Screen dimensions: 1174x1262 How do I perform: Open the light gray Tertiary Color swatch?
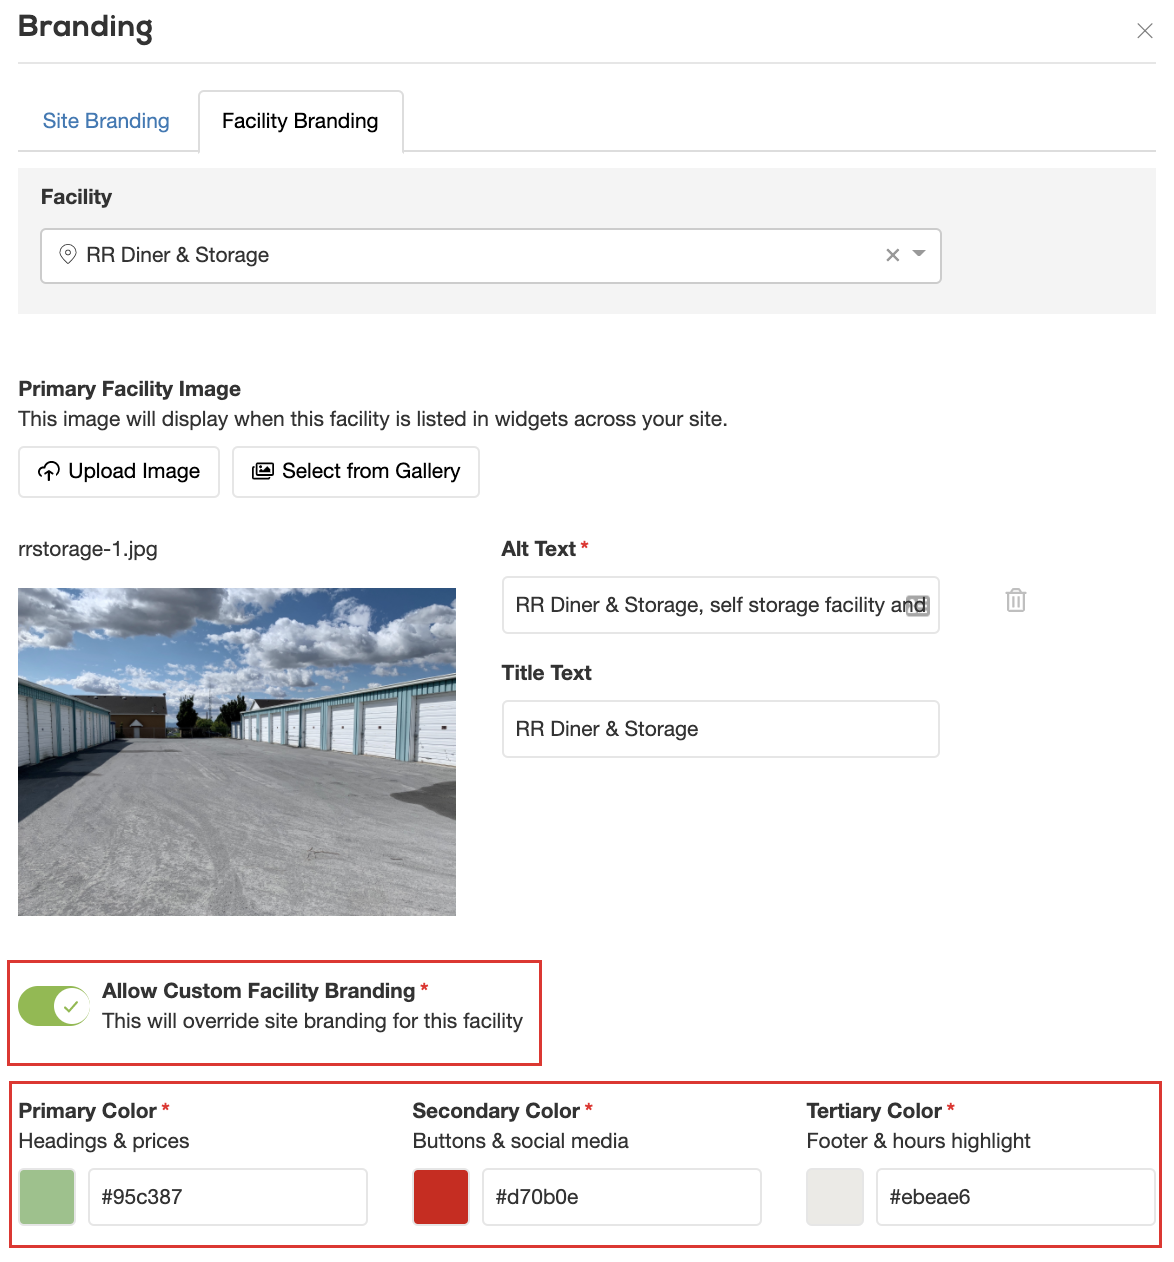point(835,1197)
